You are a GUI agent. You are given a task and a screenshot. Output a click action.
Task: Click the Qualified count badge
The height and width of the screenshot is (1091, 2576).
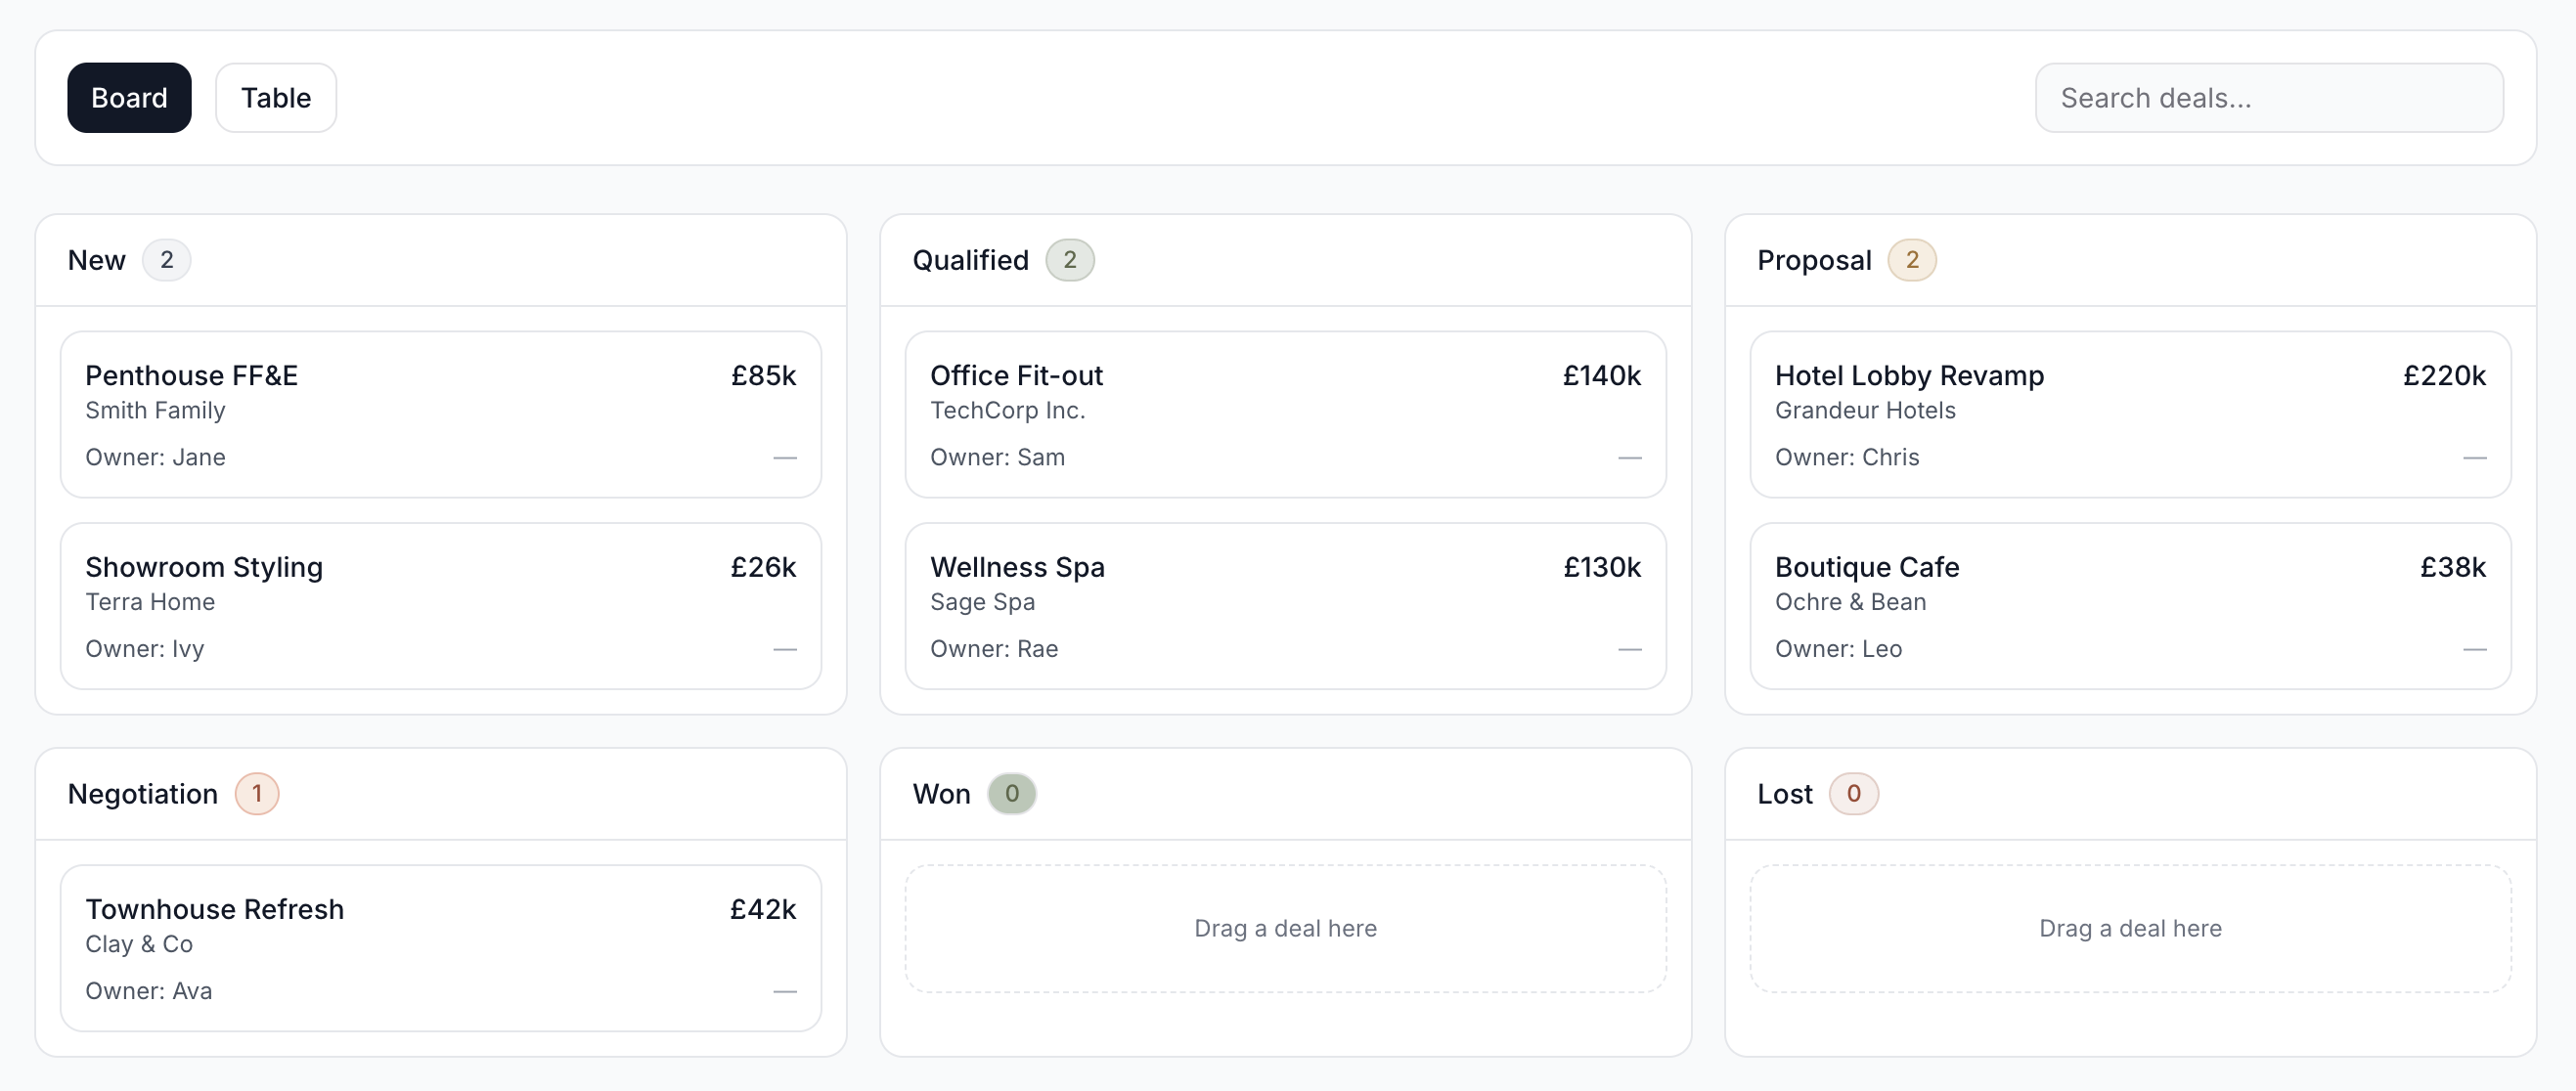[1070, 259]
